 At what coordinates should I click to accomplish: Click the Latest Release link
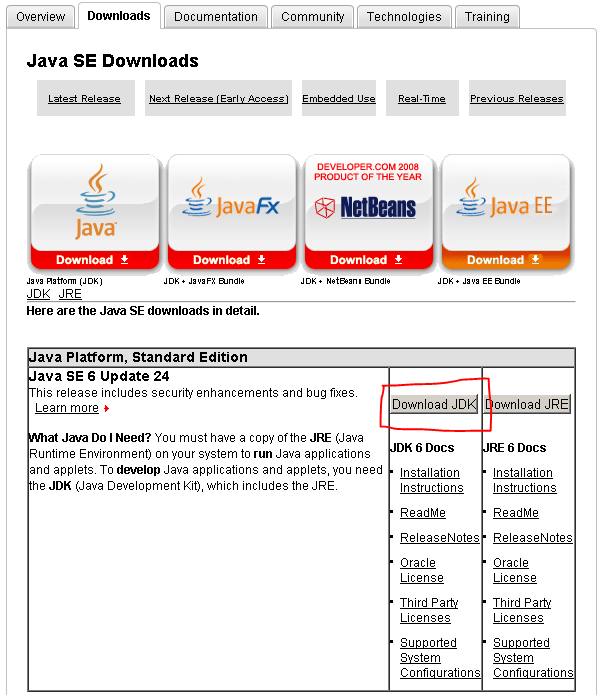point(84,98)
